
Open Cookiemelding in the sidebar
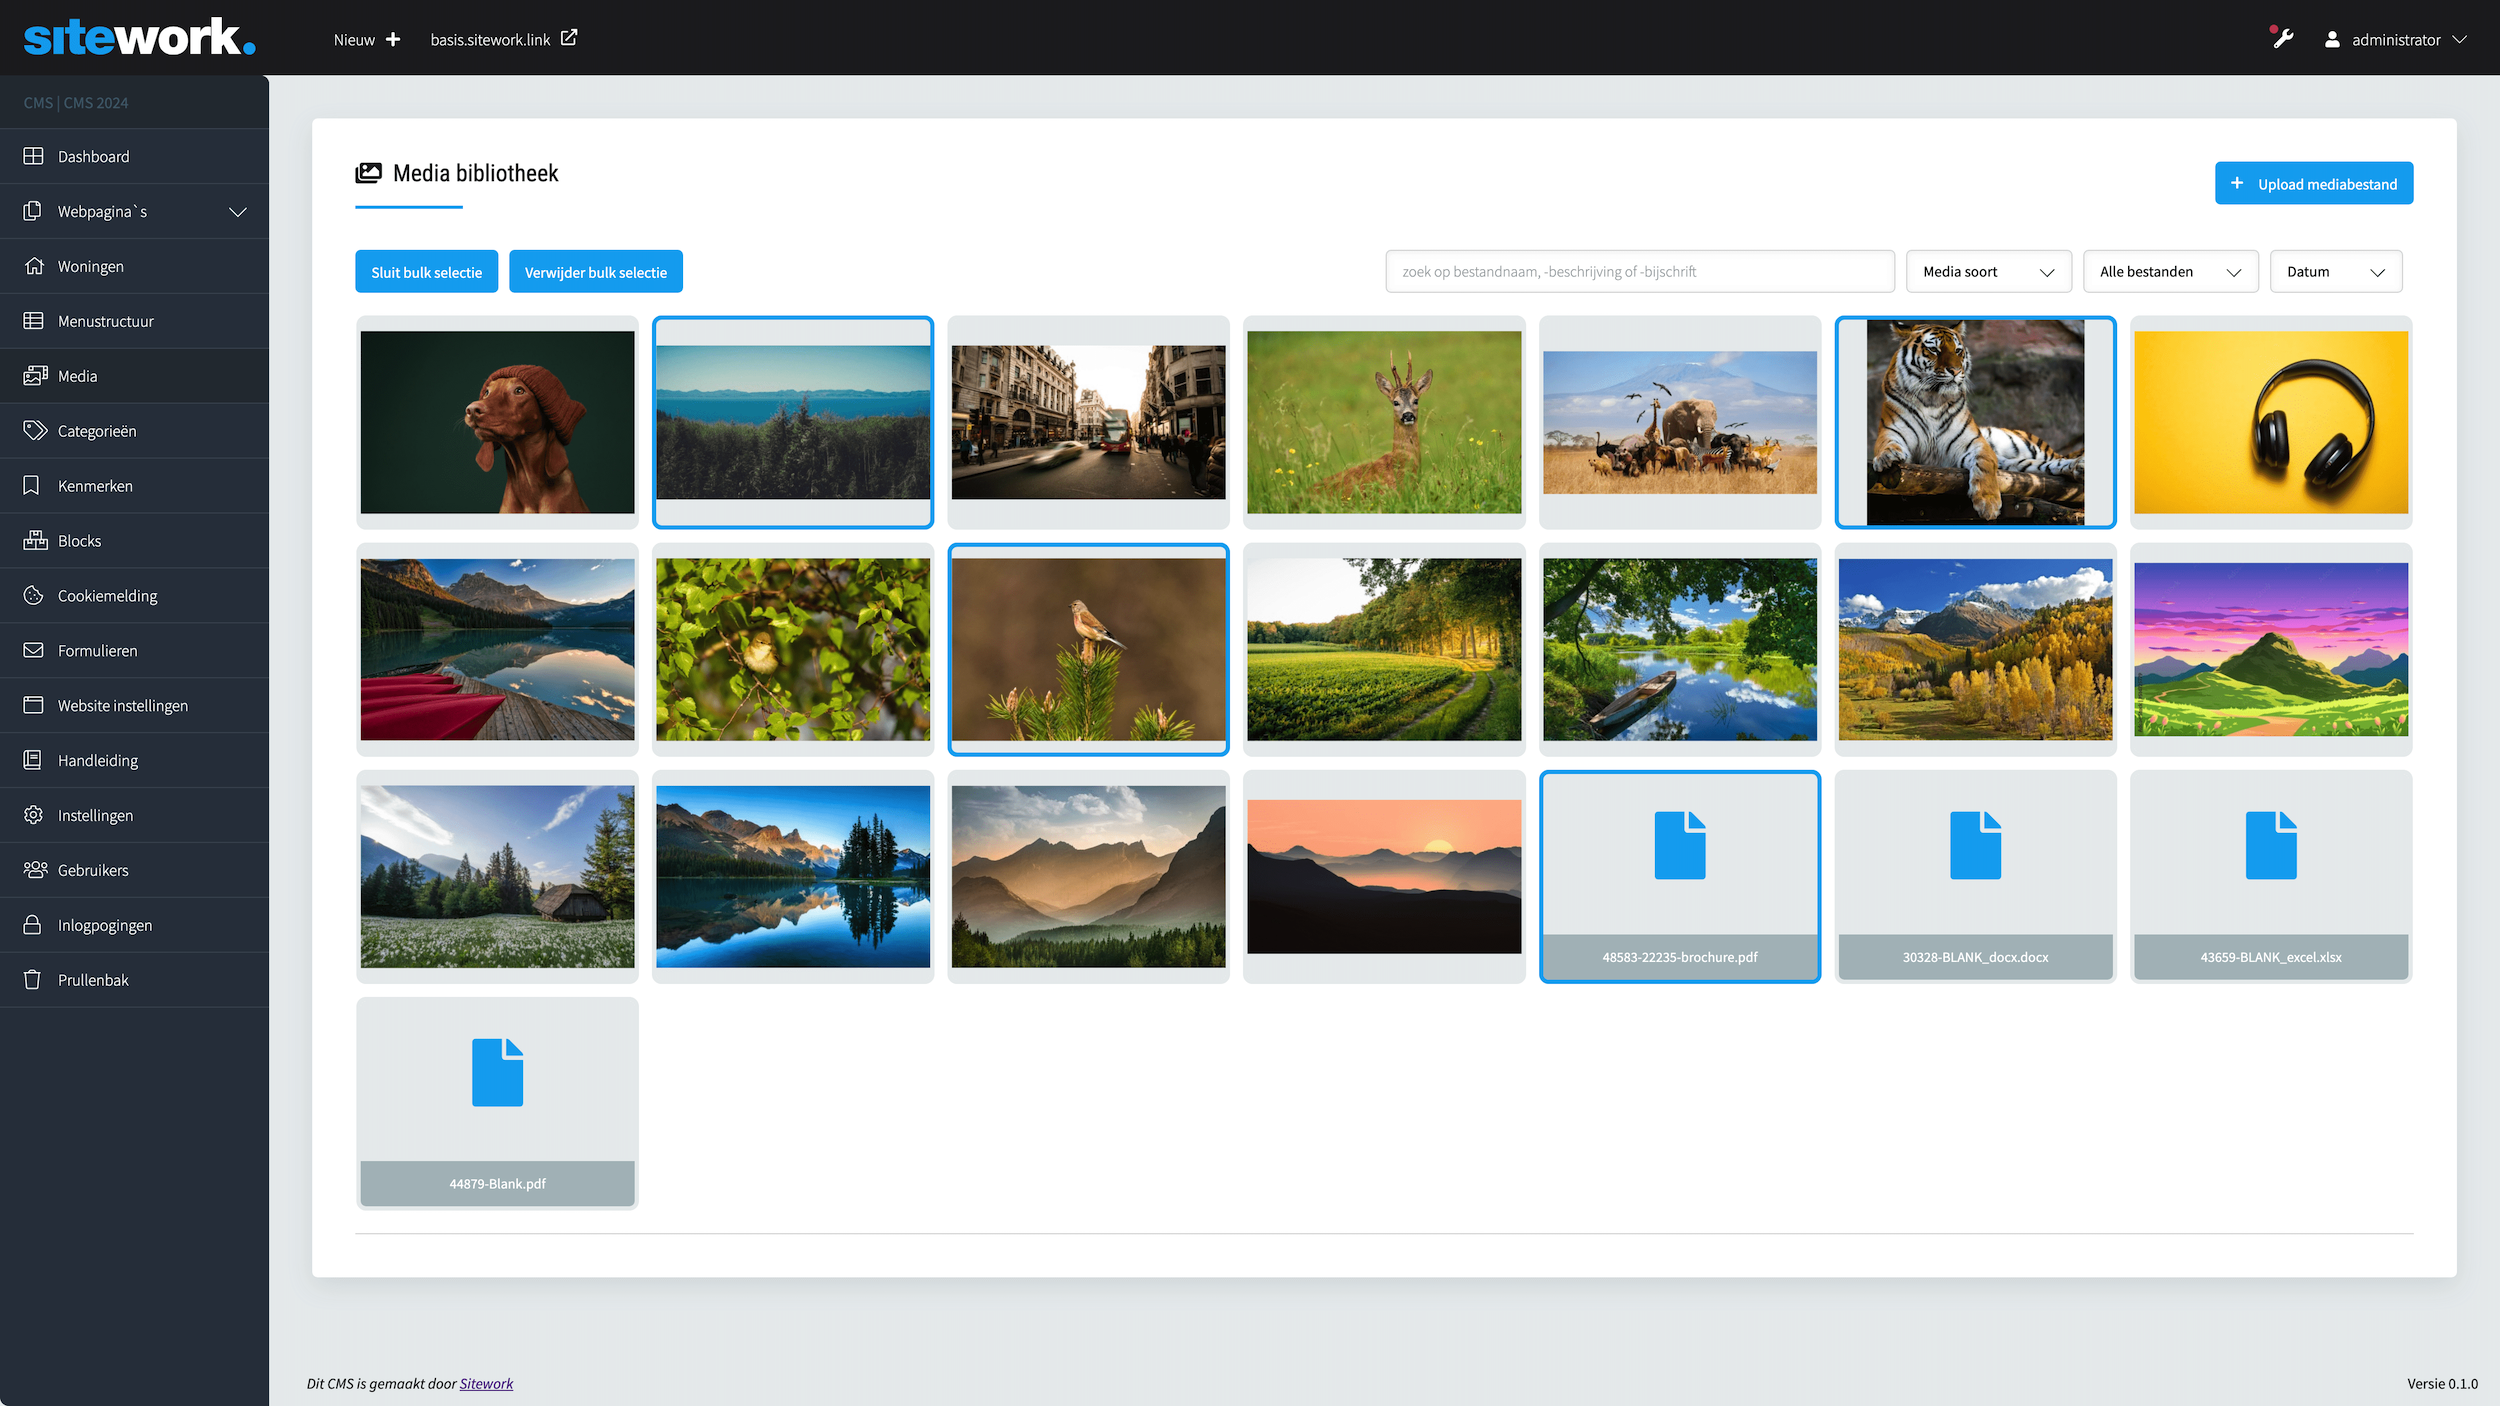pos(107,596)
